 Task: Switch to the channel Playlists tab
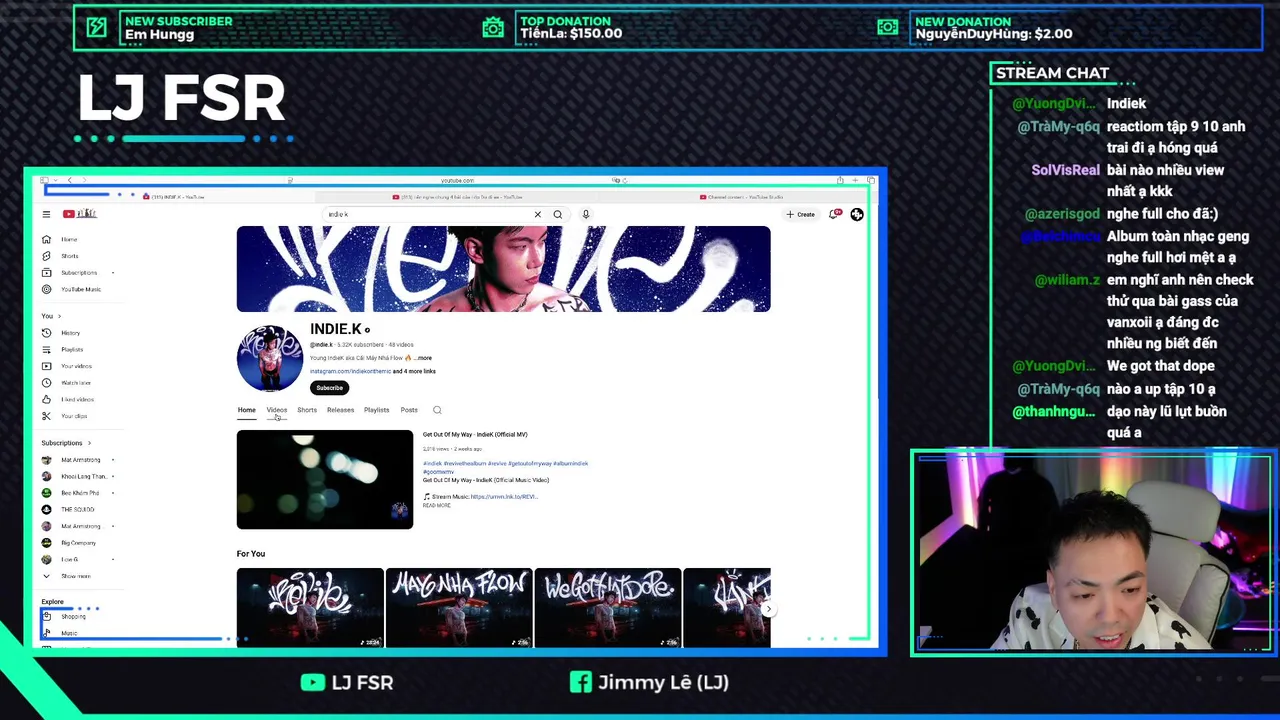click(376, 410)
